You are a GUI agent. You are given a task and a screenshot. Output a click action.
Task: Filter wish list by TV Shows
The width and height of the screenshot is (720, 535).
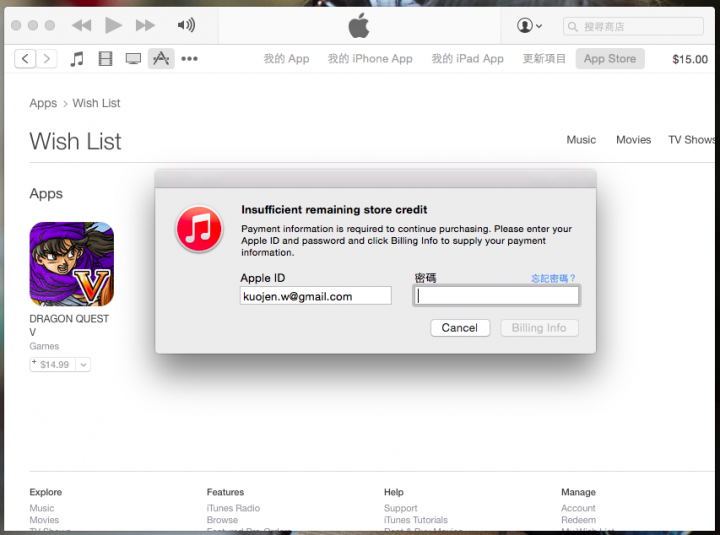coord(692,140)
